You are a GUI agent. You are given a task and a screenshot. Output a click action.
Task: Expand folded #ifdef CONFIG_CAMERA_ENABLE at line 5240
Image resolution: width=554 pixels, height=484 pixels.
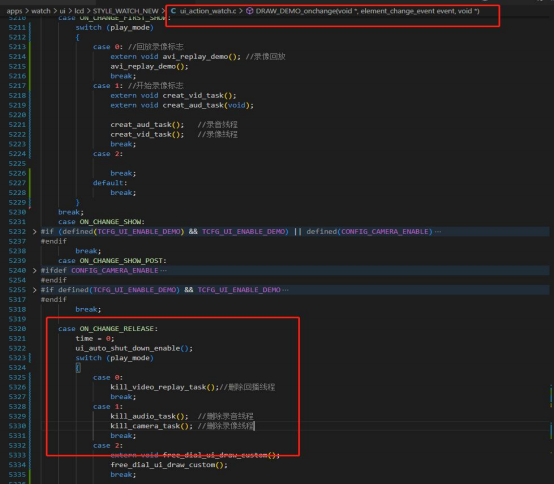(x=34, y=271)
